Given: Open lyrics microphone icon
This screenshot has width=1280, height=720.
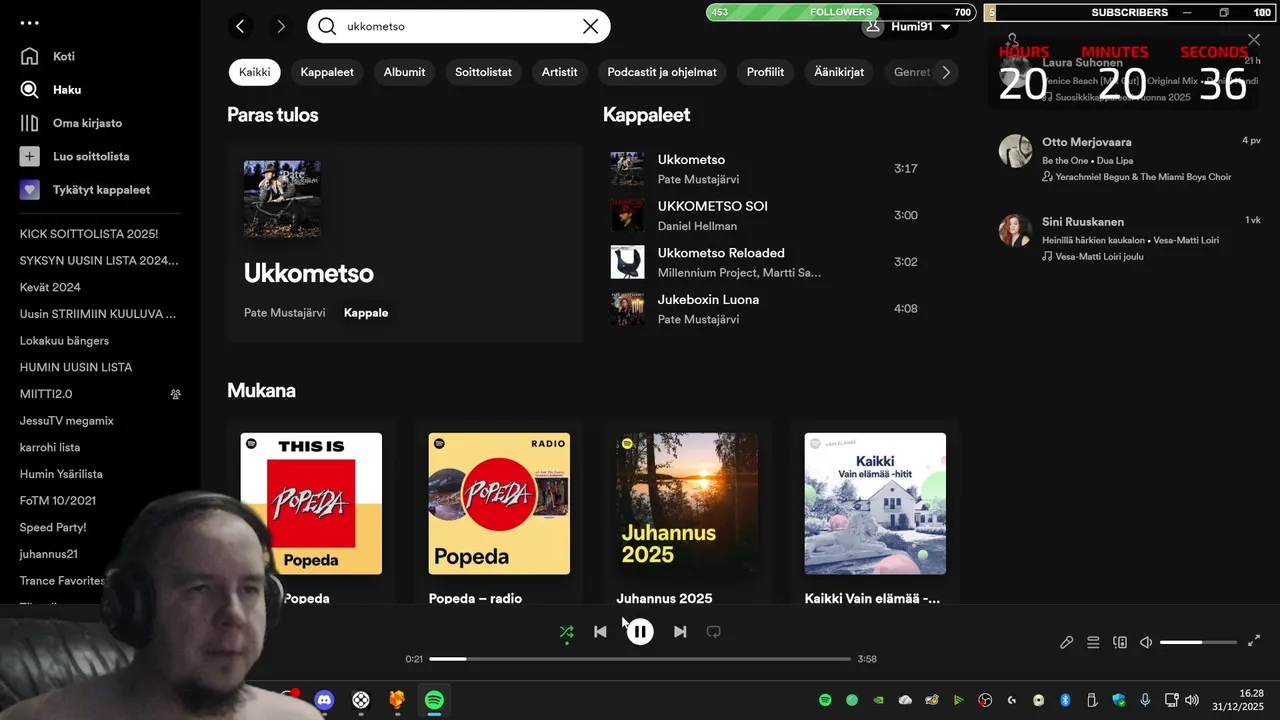Looking at the screenshot, I should pos(1067,642).
